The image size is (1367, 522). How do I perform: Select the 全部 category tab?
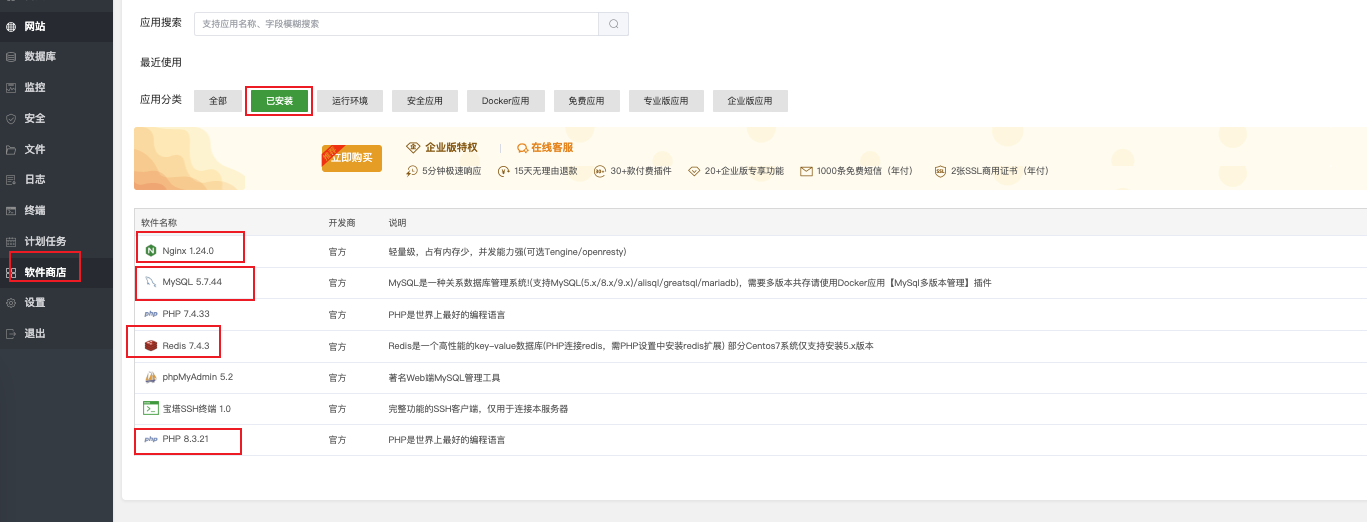tap(218, 101)
